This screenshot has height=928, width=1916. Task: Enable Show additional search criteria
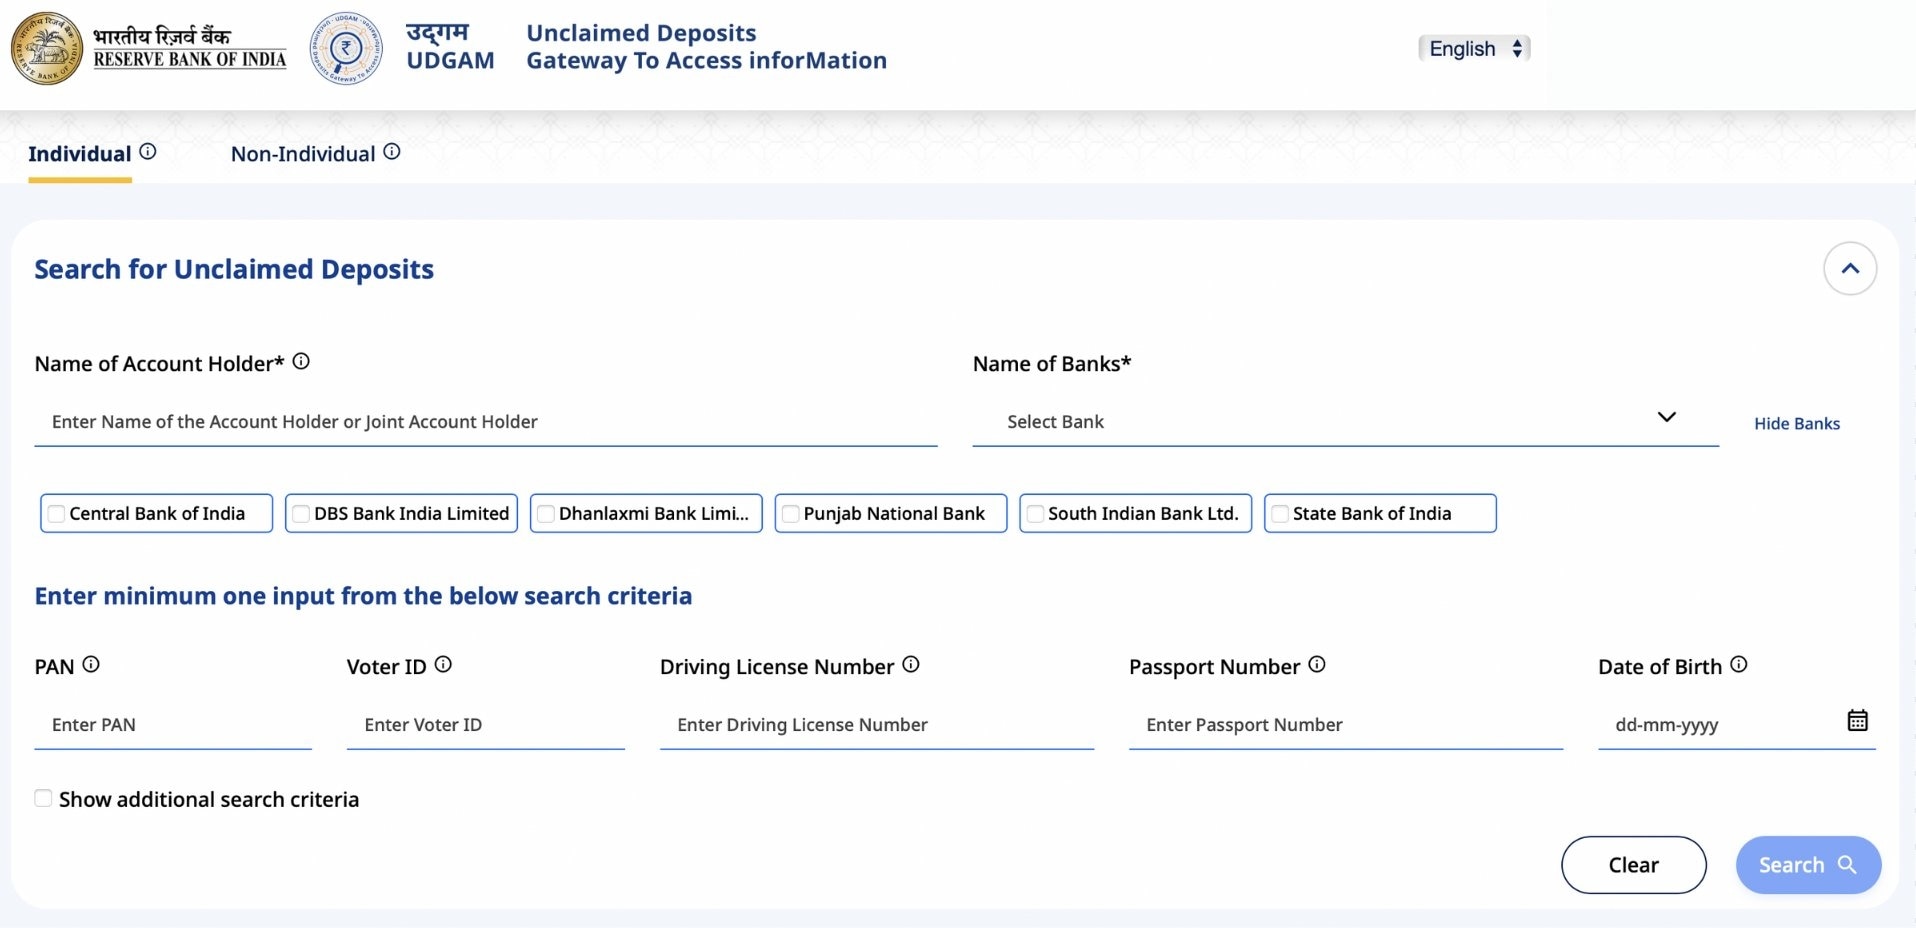click(43, 798)
